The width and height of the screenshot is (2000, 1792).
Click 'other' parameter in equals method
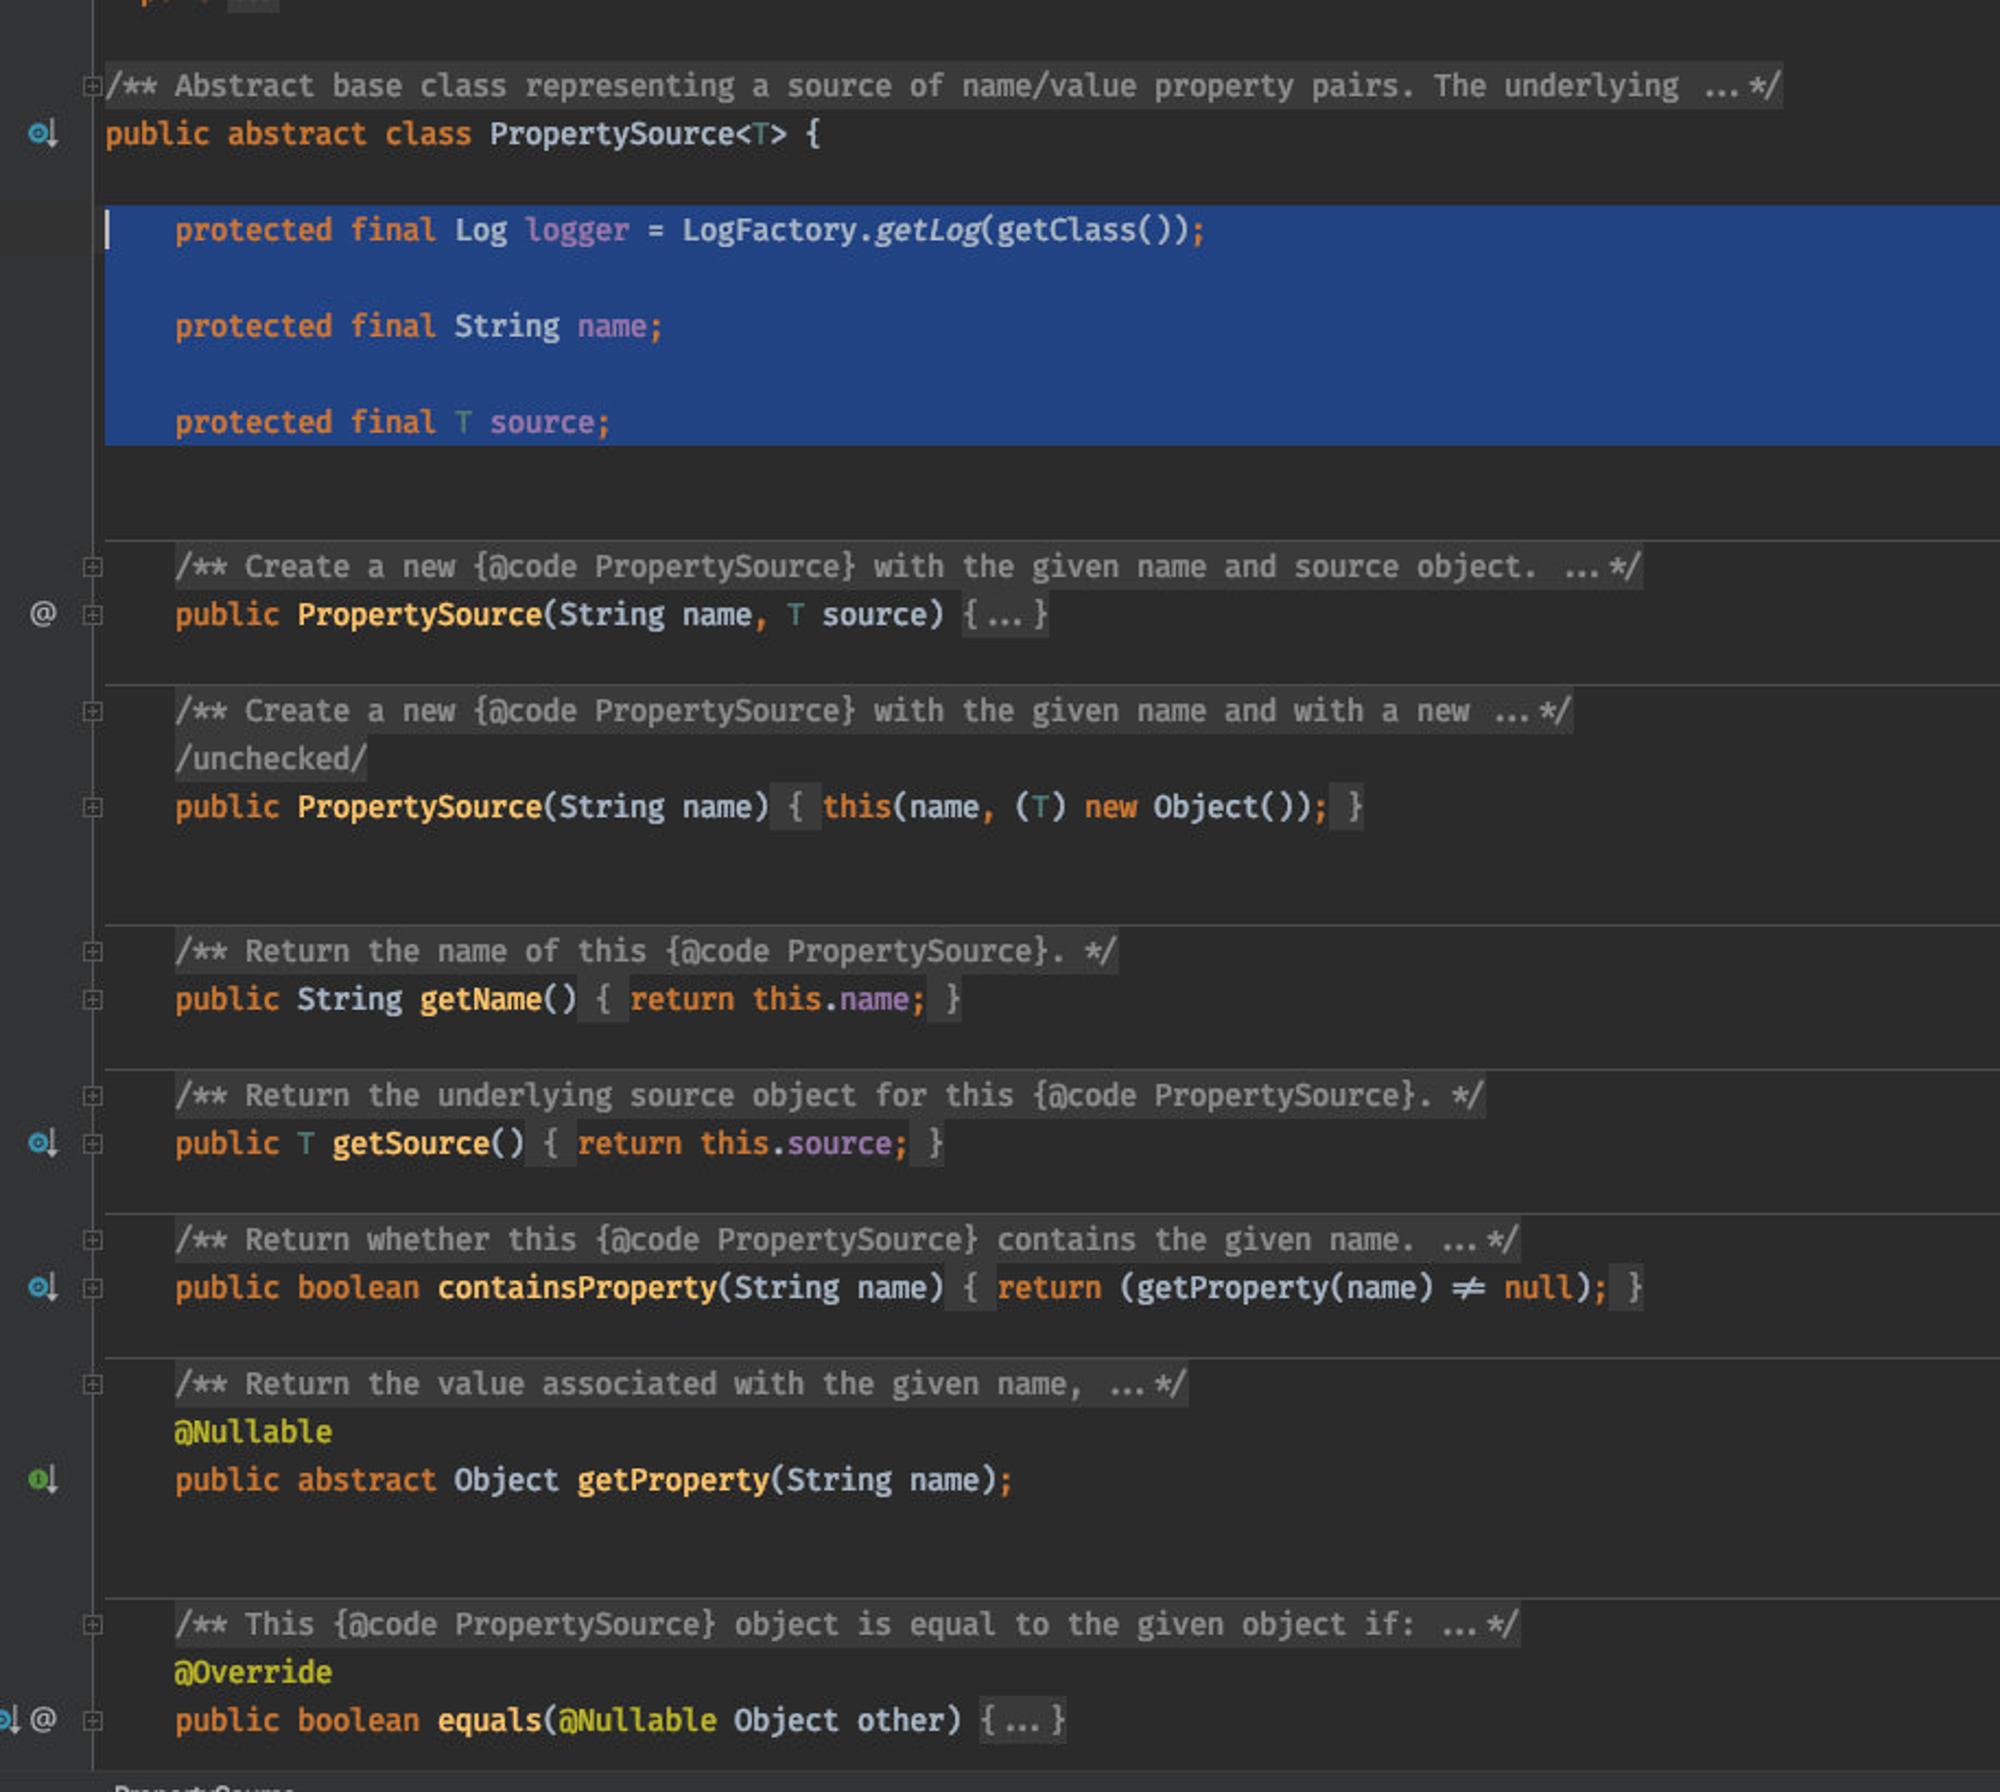coord(900,1719)
